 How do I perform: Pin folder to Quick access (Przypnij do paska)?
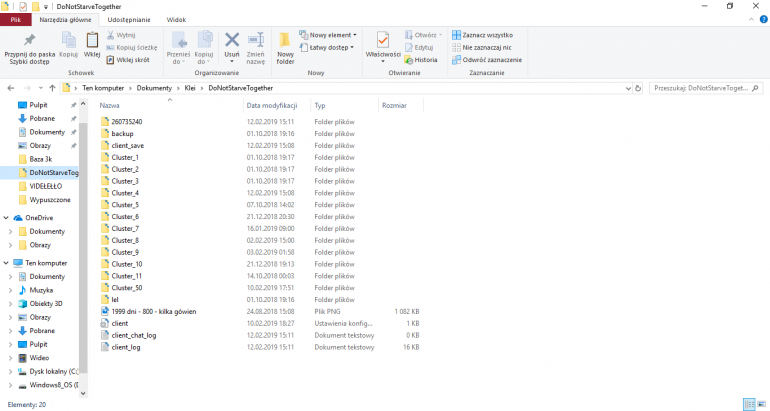click(x=29, y=48)
